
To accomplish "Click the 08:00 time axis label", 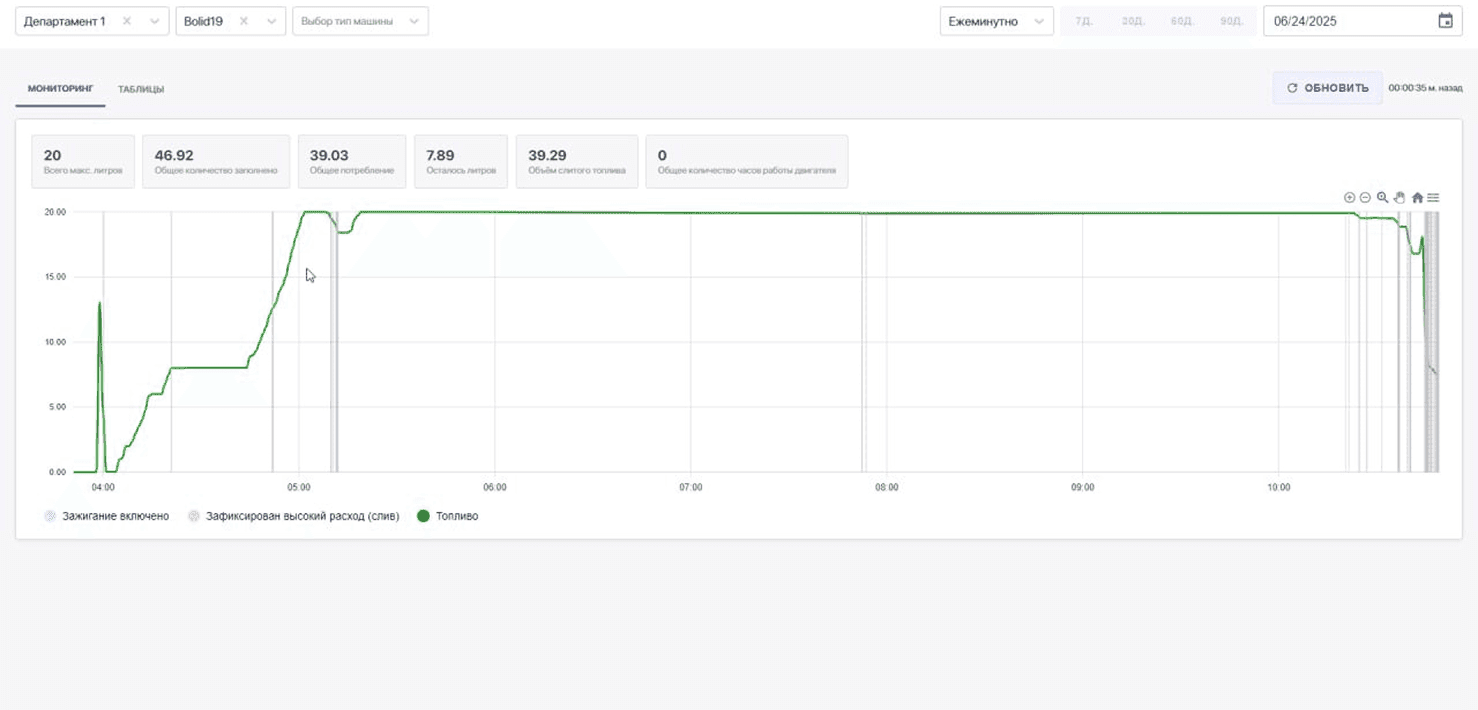I will (887, 488).
